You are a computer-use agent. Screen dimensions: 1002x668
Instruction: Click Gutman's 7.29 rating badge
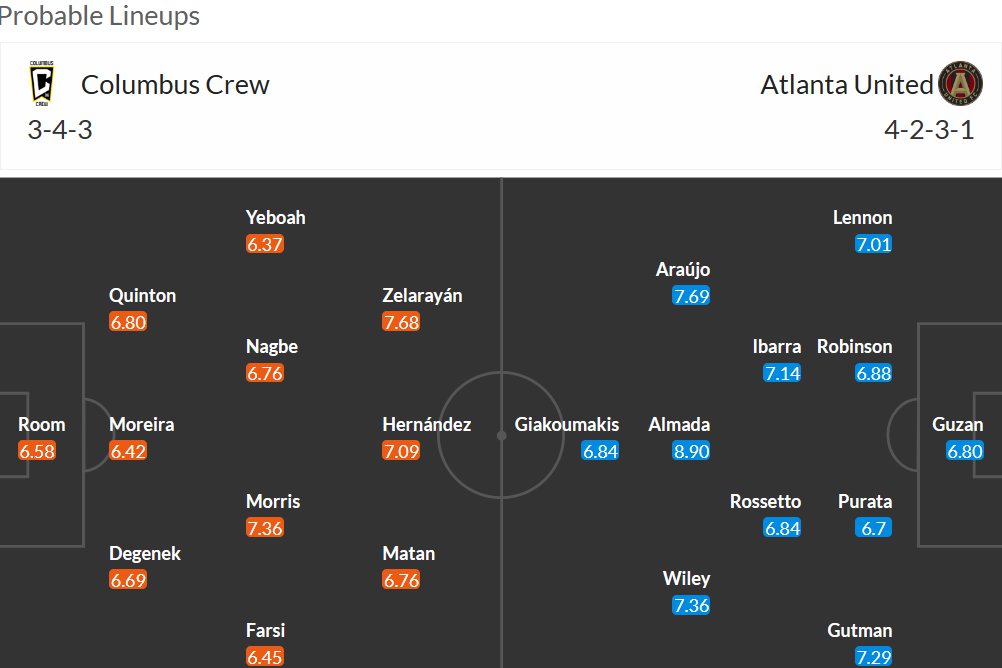[x=873, y=656]
